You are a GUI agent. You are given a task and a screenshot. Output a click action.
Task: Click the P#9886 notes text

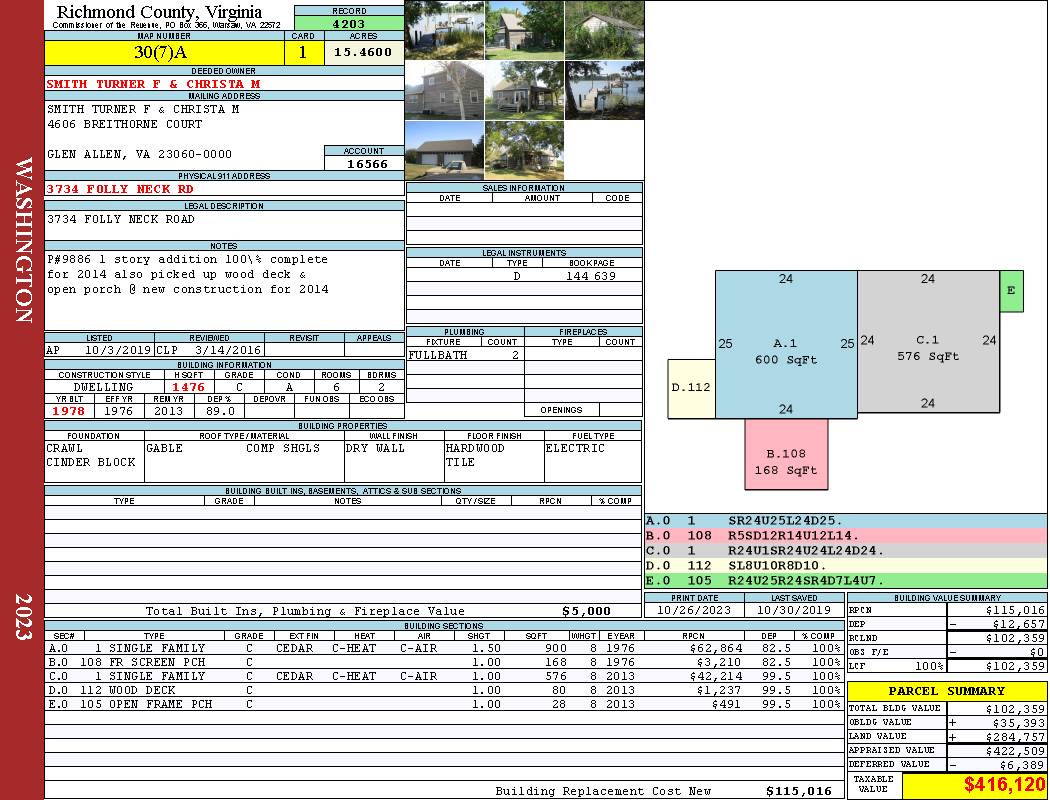click(x=188, y=274)
